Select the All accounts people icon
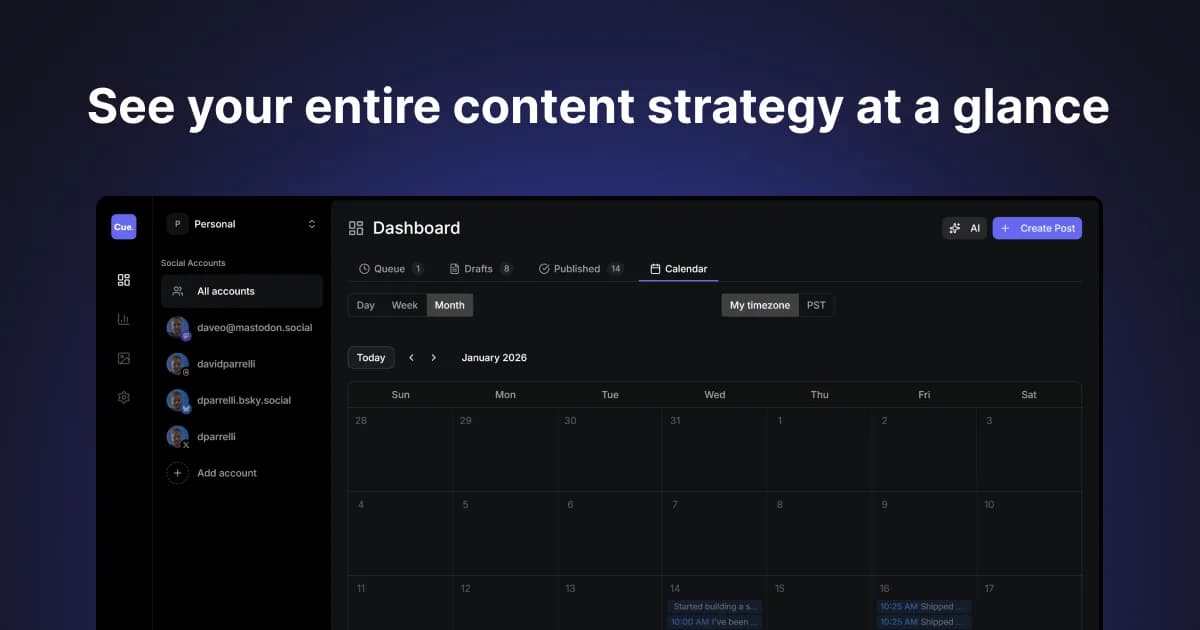 pos(178,290)
